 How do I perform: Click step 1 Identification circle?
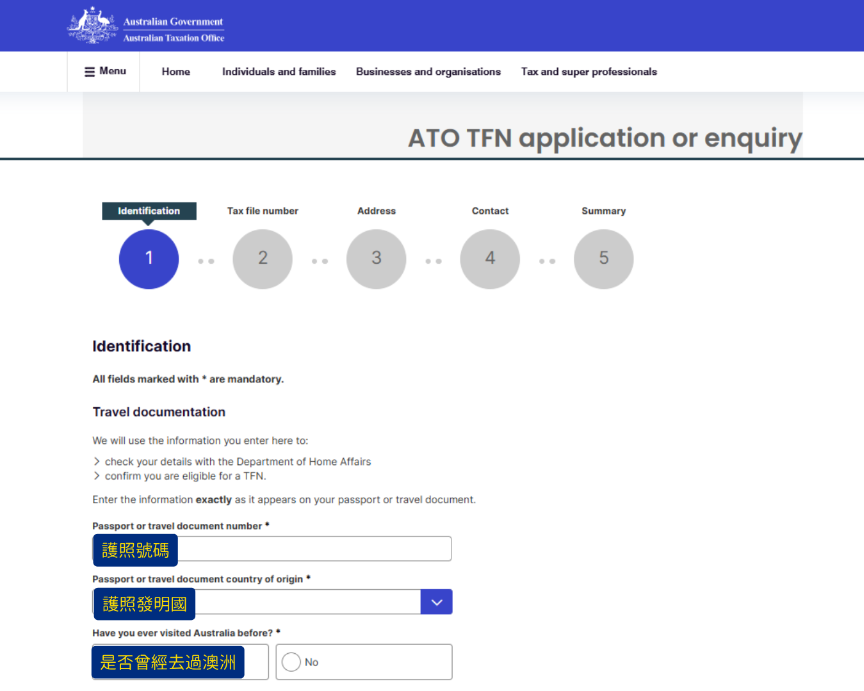coord(149,259)
